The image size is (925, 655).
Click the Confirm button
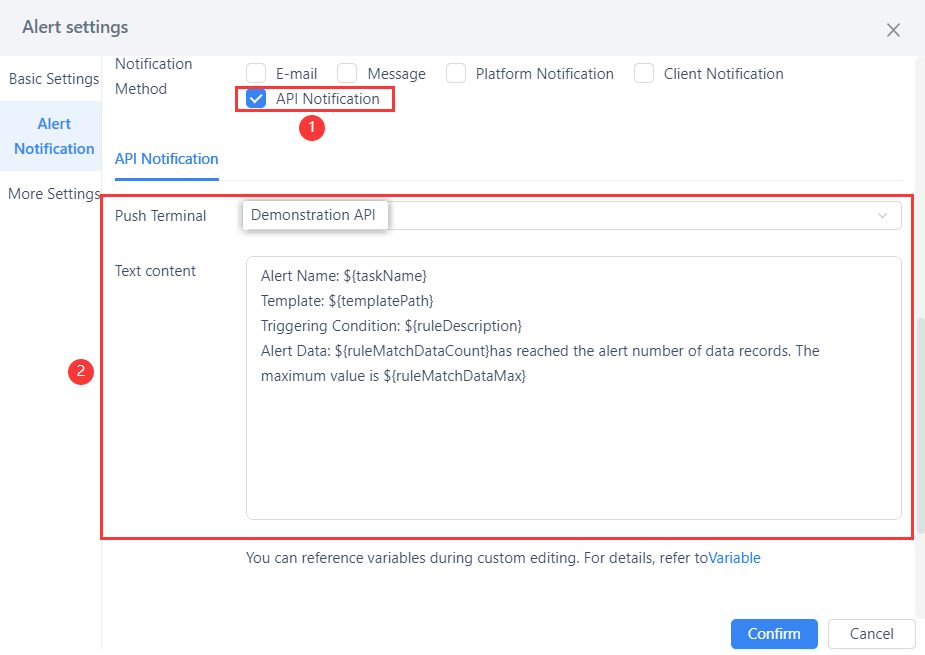(x=773, y=633)
